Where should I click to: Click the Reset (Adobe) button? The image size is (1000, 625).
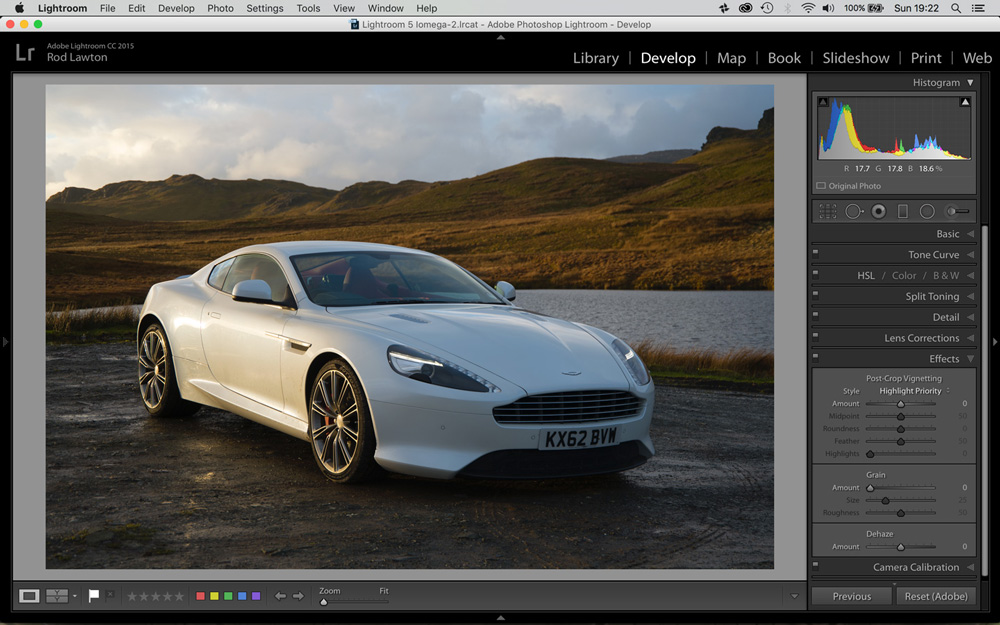pyautogui.click(x=936, y=596)
